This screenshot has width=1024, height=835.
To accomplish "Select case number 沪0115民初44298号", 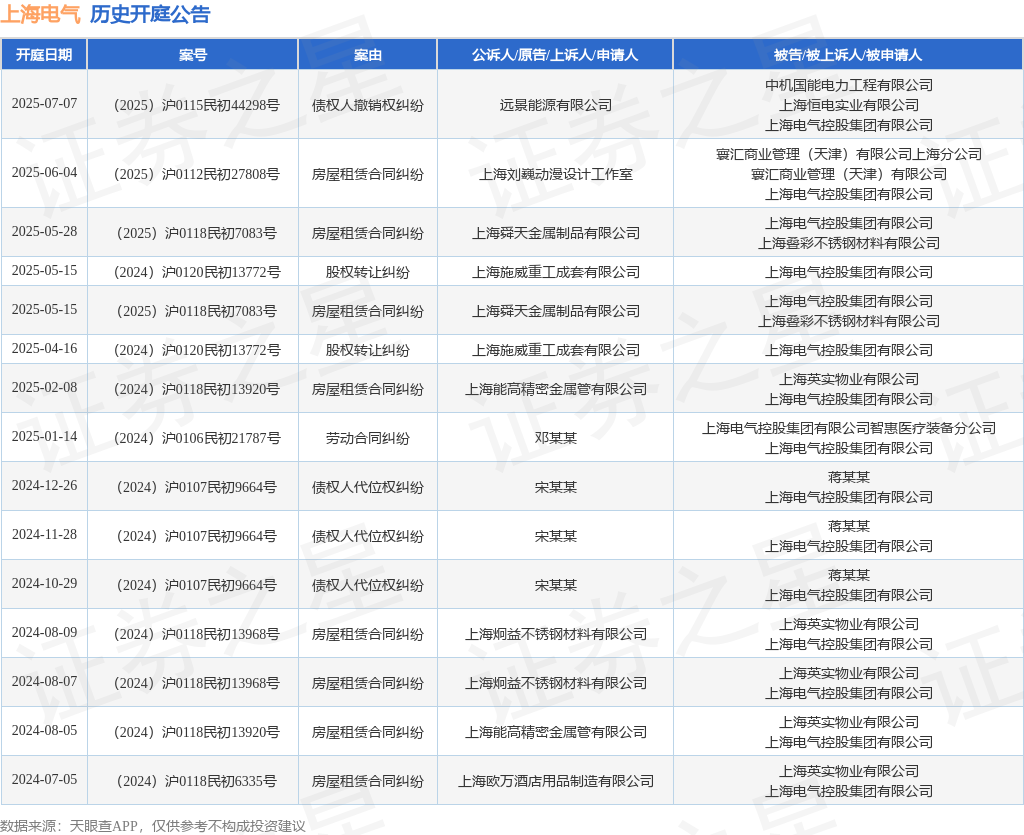I will coord(197,105).
